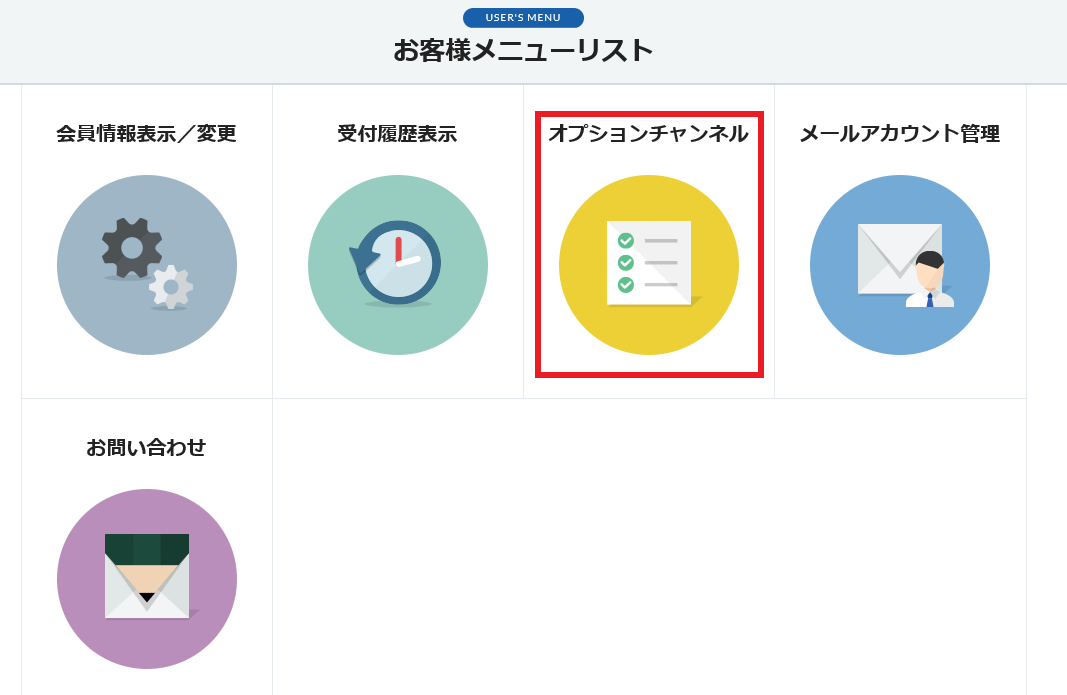Select メールアカウント管理 link text
Viewport: 1067px width, 695px height.
900,133
